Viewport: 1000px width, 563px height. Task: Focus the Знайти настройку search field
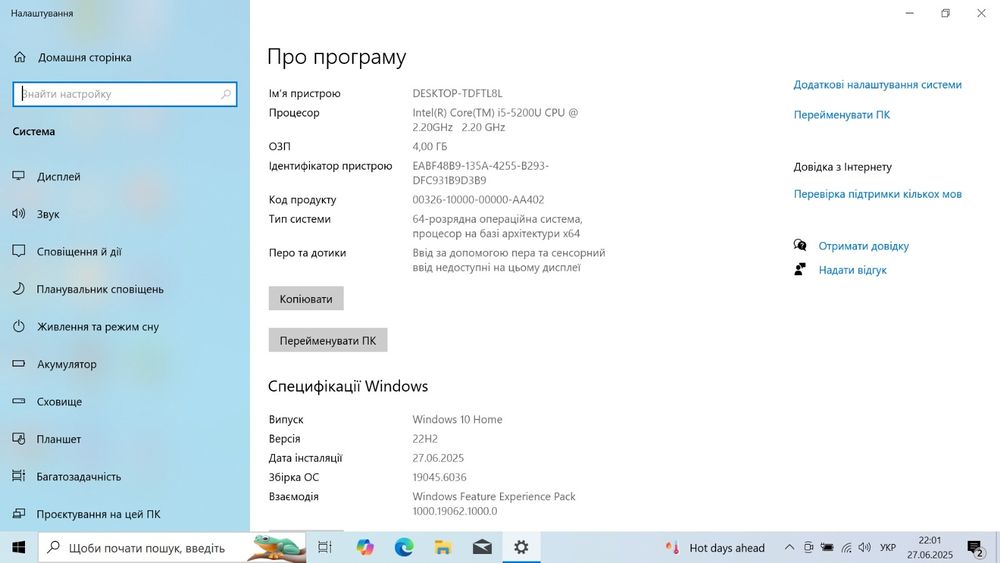click(x=124, y=94)
